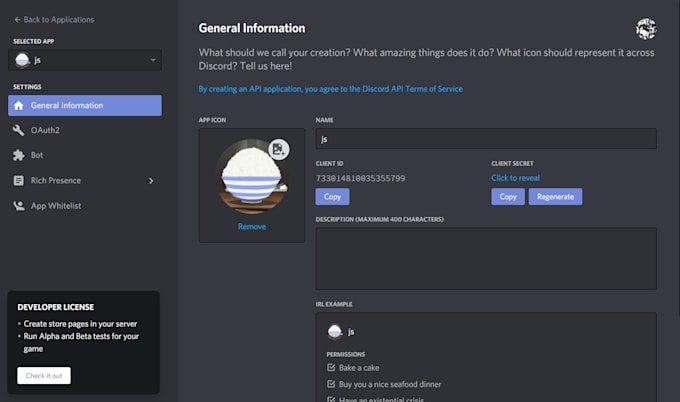Viewport: 680px width, 402px height.
Task: Select the client ID number text
Action: click(x=360, y=178)
